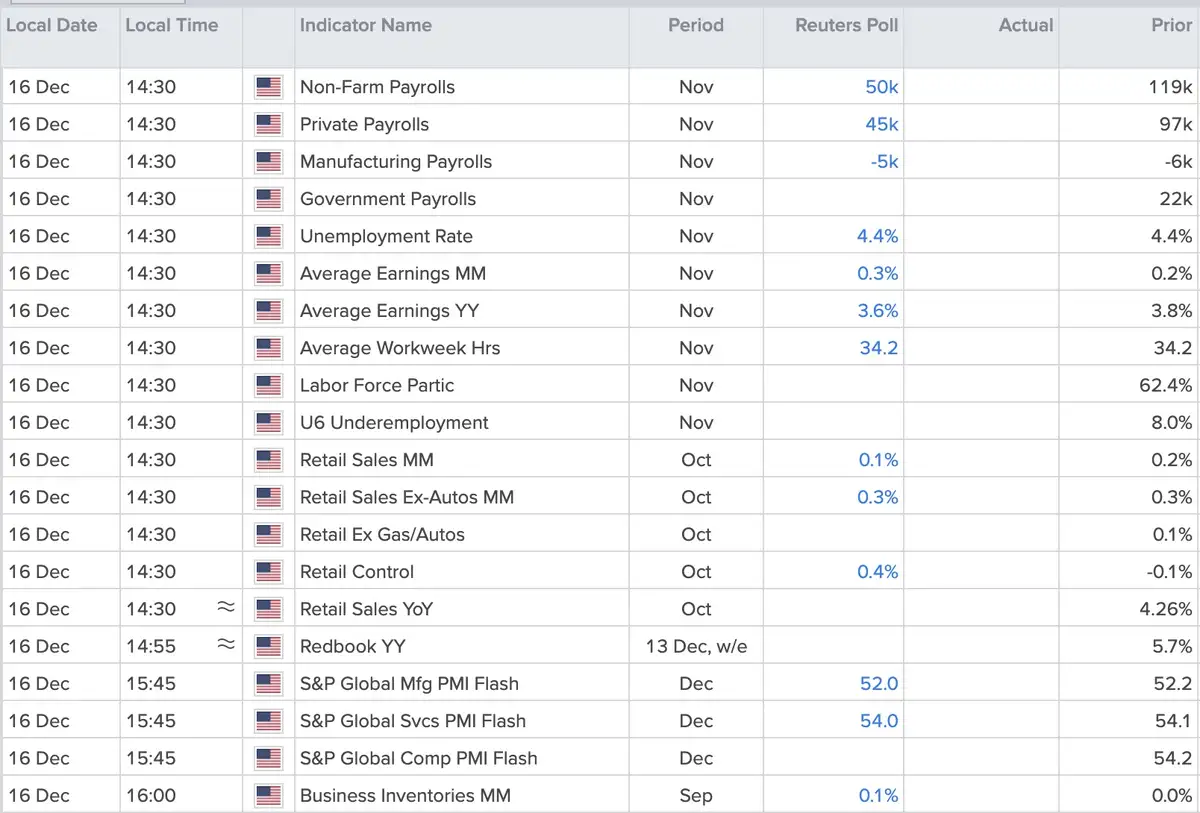Click the Retail Sales YoY prior value 4.26%
Viewport: 1200px width, 813px height.
click(x=1166, y=609)
